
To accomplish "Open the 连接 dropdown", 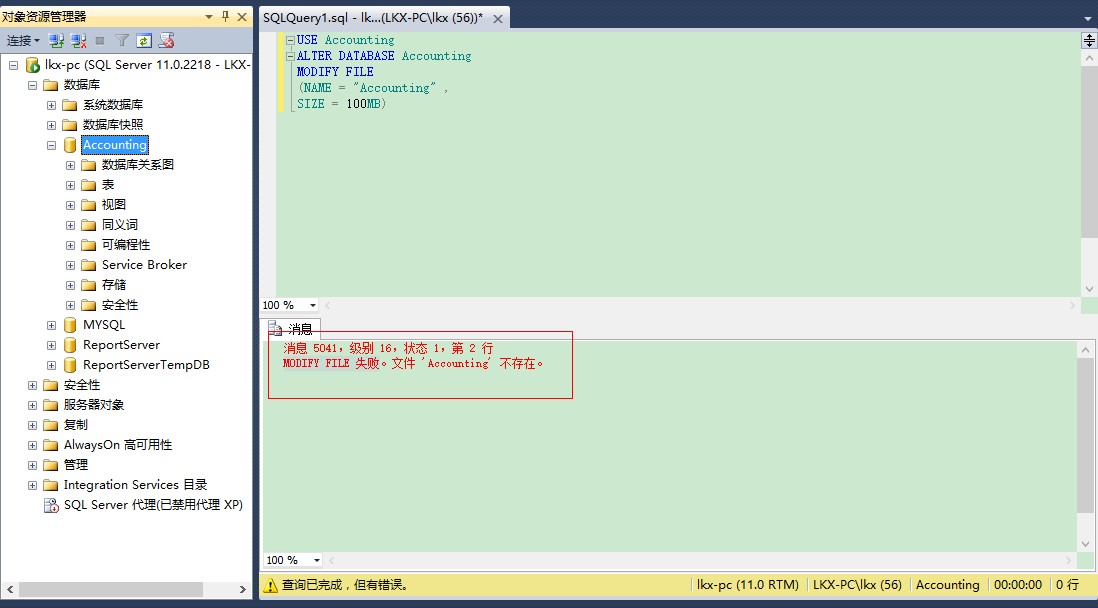I will coord(23,41).
